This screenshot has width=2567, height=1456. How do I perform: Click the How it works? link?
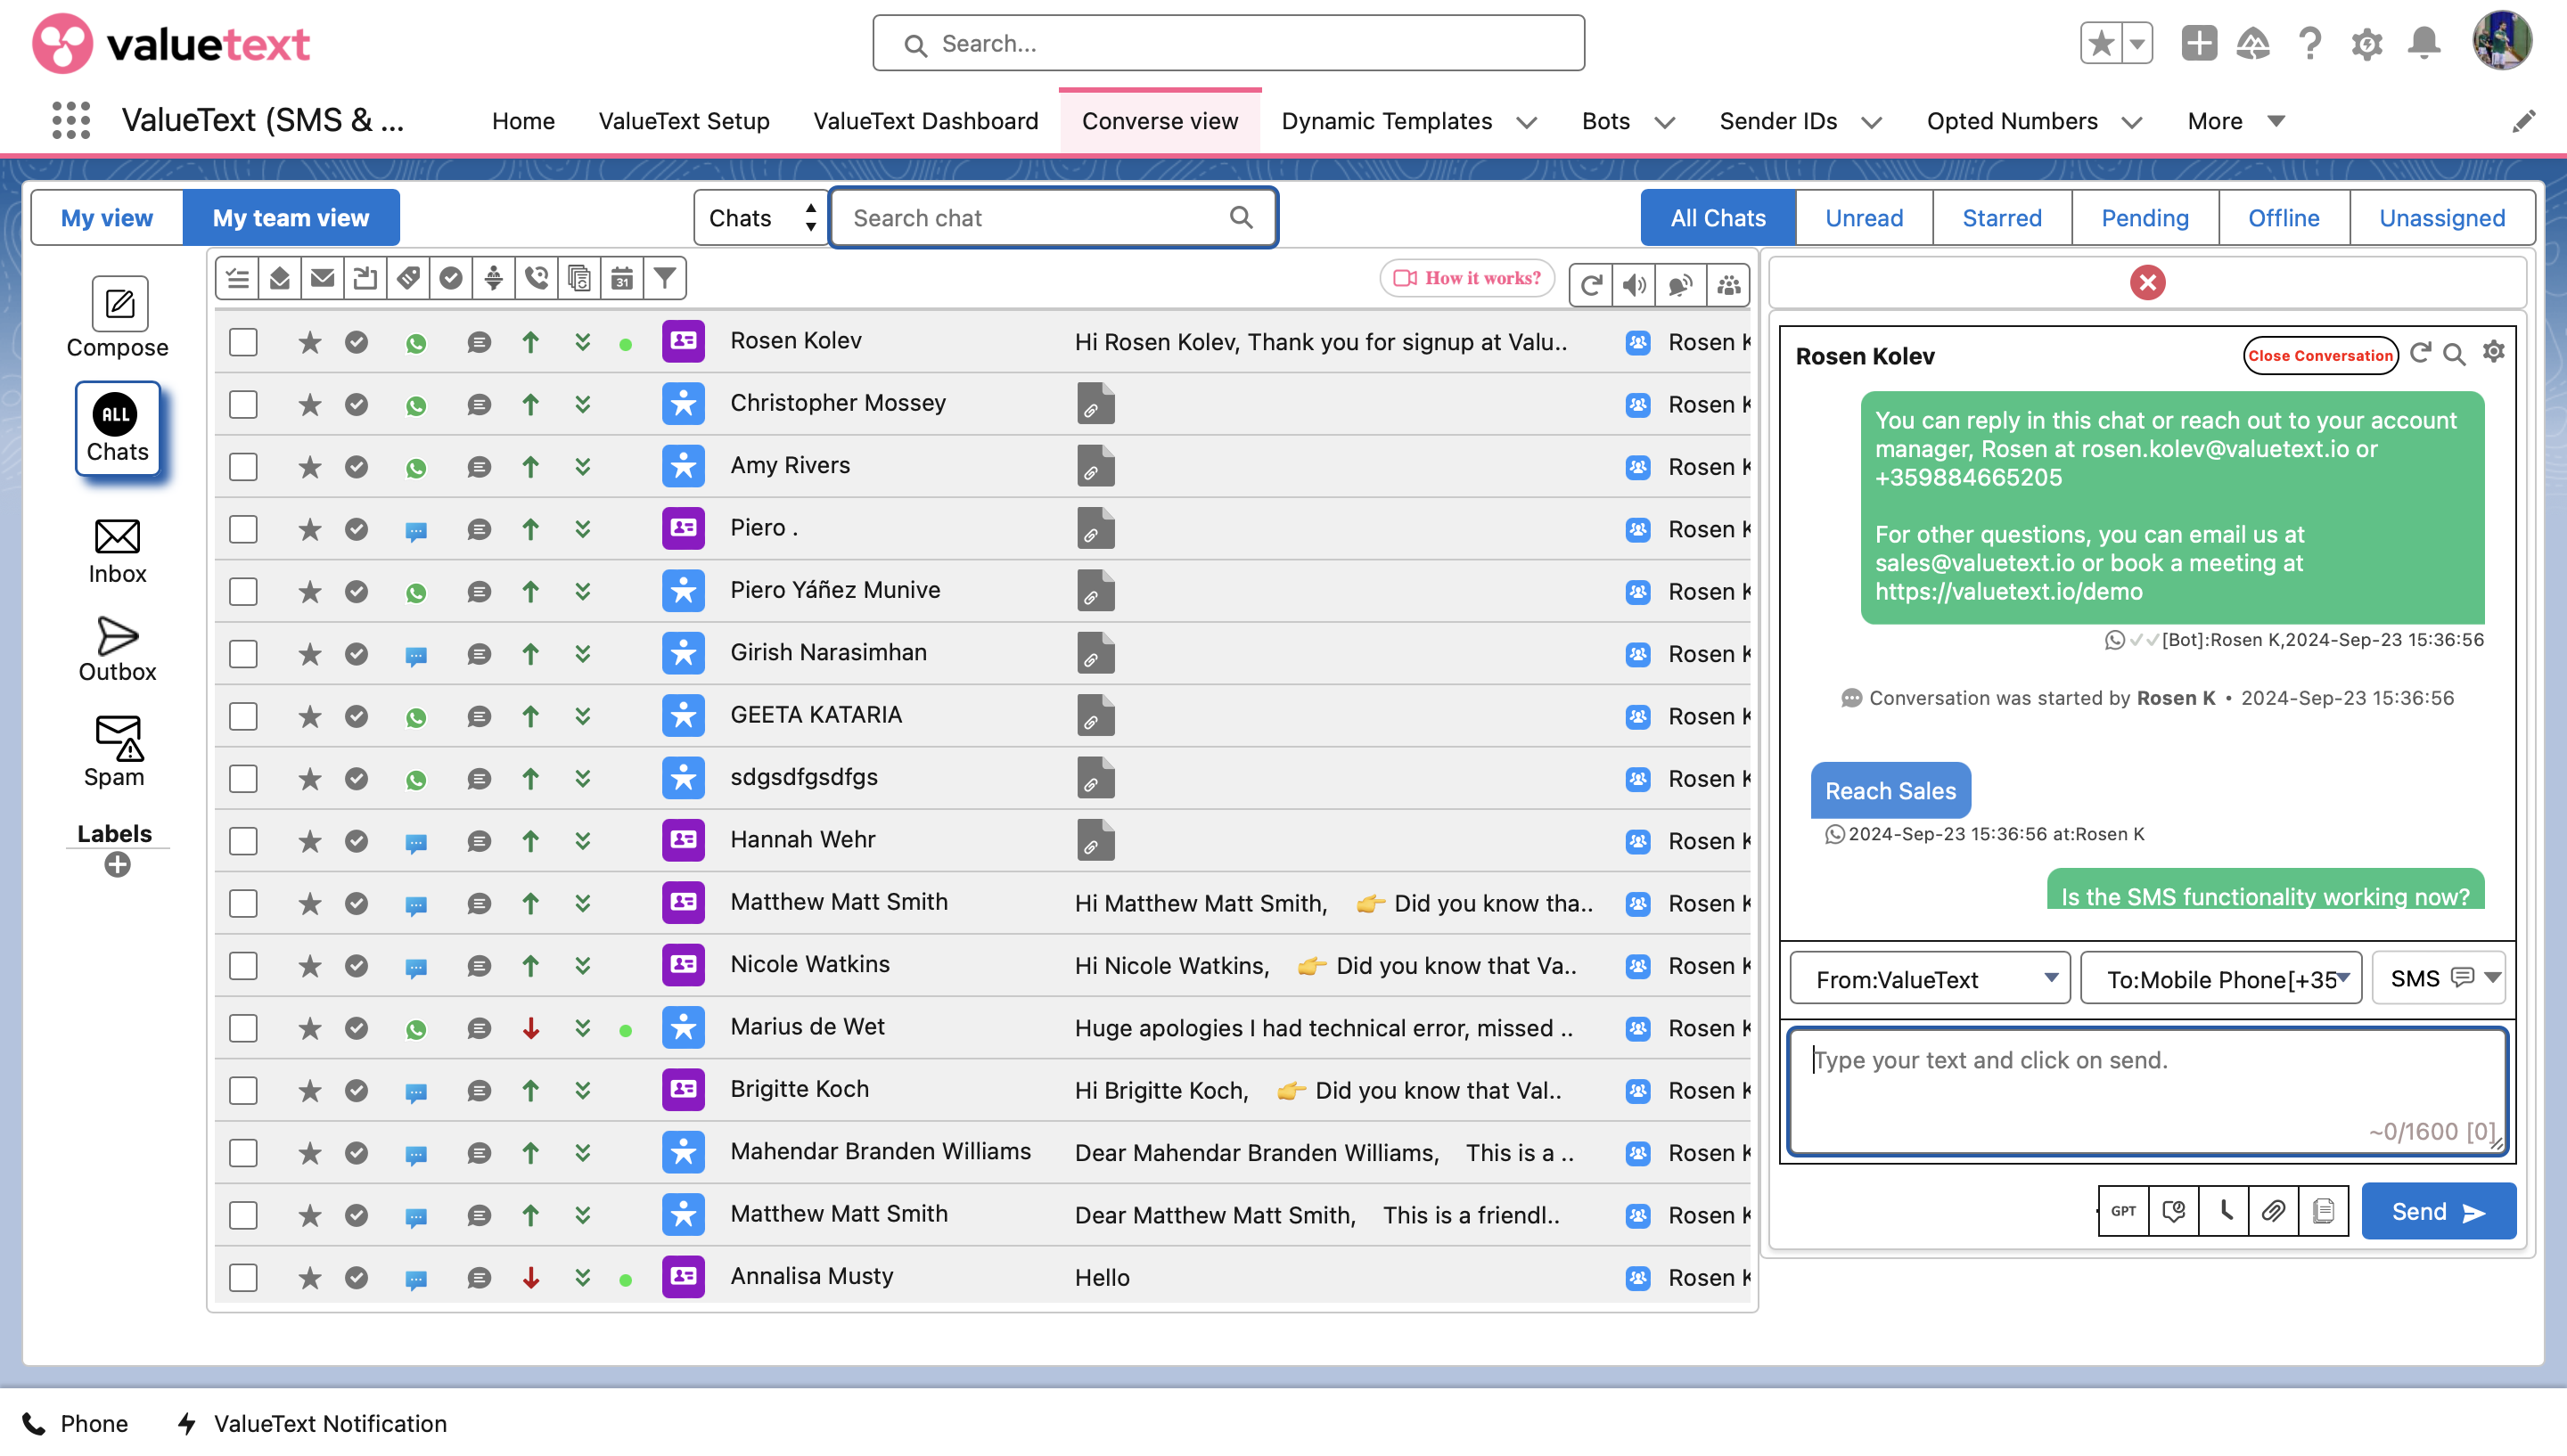pyautogui.click(x=1467, y=278)
